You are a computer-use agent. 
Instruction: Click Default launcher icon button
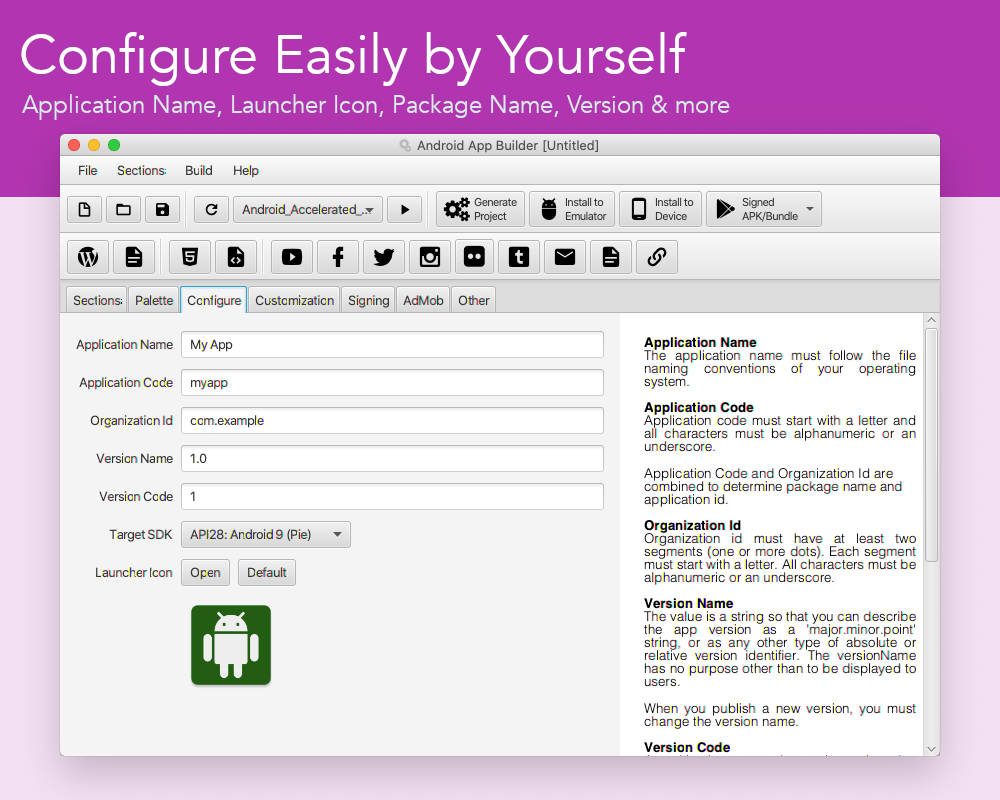(267, 572)
